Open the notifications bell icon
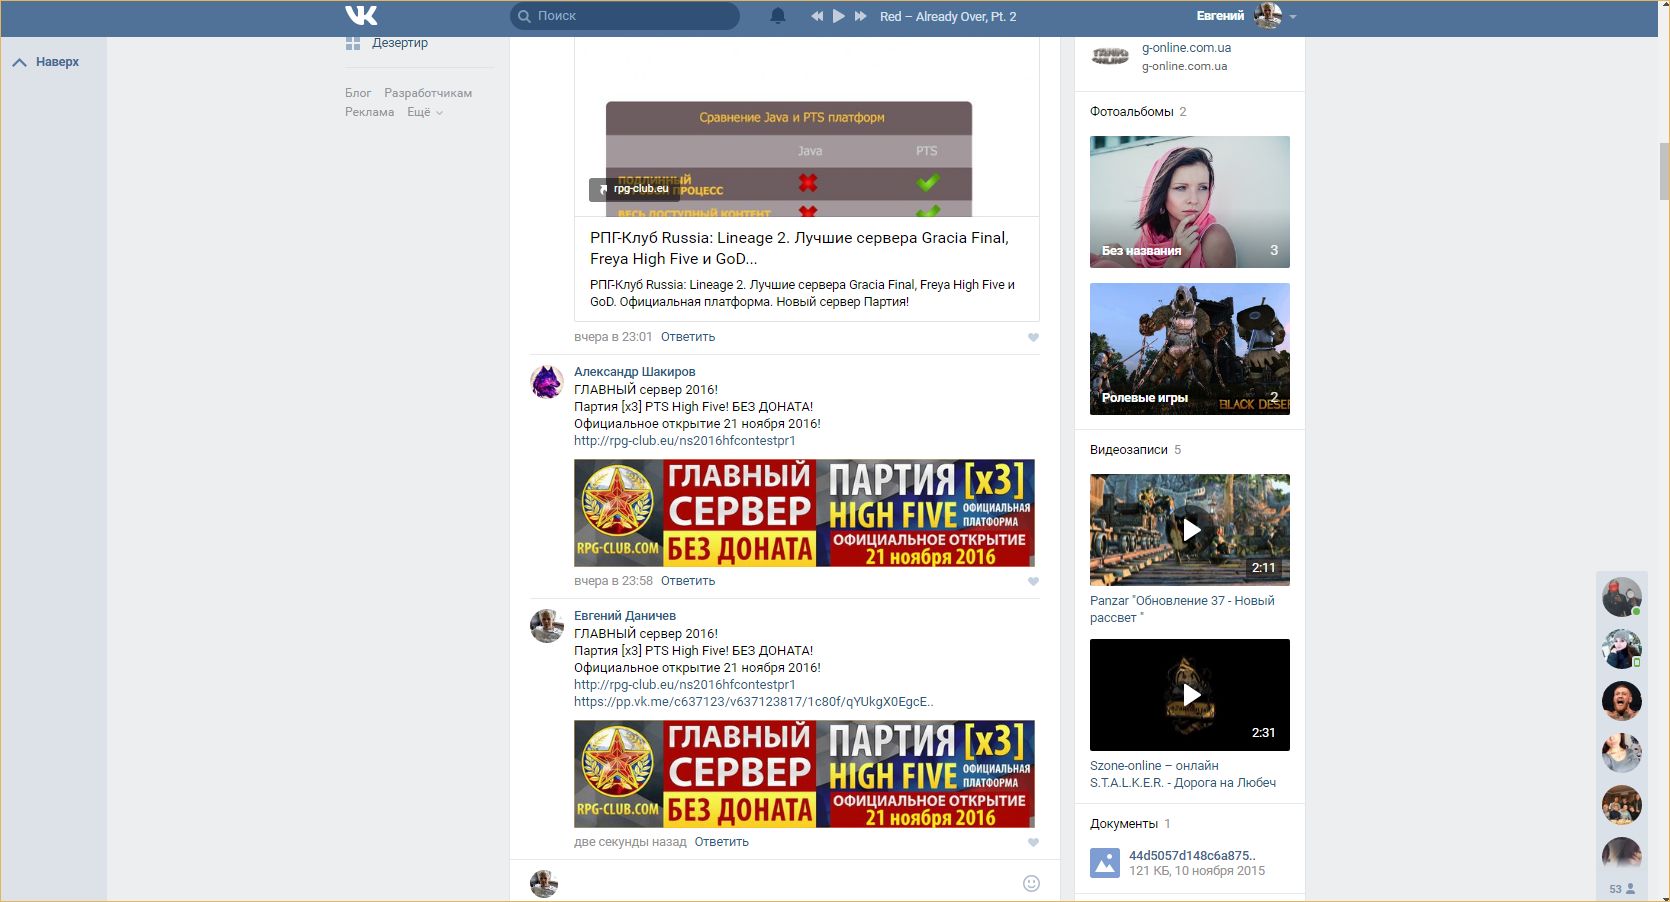Viewport: 1670px width, 902px height. (x=777, y=16)
